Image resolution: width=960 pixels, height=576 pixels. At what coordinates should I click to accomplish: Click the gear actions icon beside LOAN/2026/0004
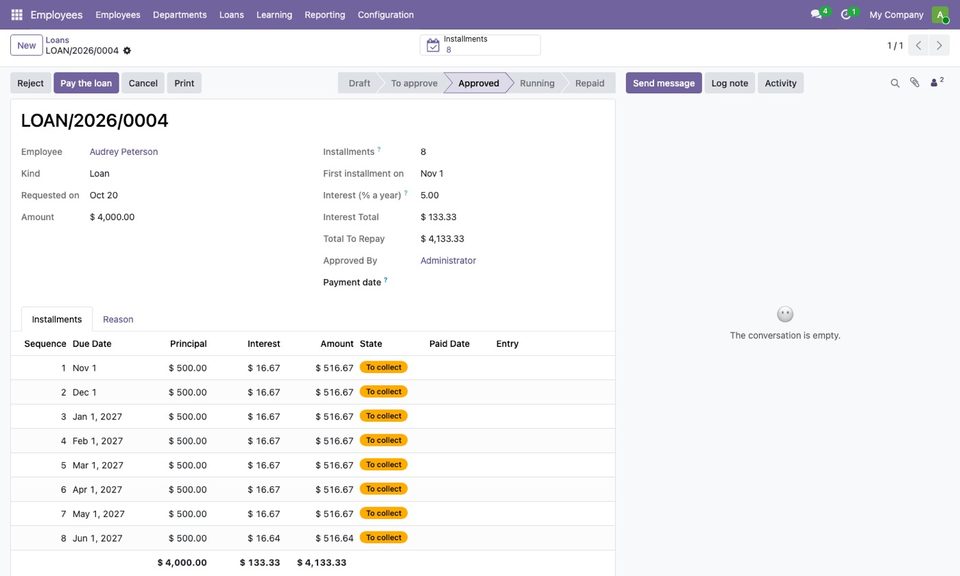pyautogui.click(x=127, y=51)
